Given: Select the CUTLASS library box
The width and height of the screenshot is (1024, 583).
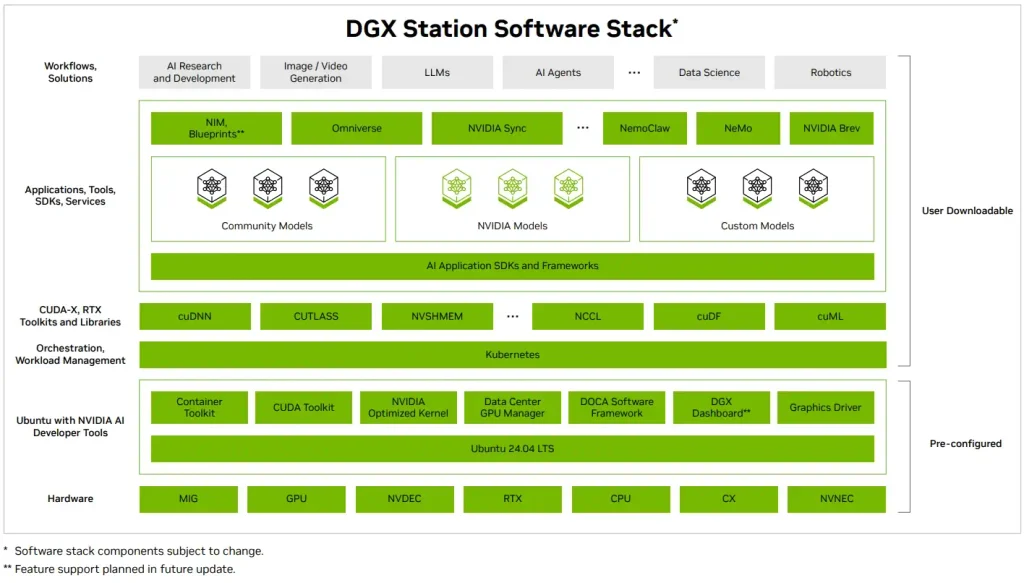Looking at the screenshot, I should point(316,316).
